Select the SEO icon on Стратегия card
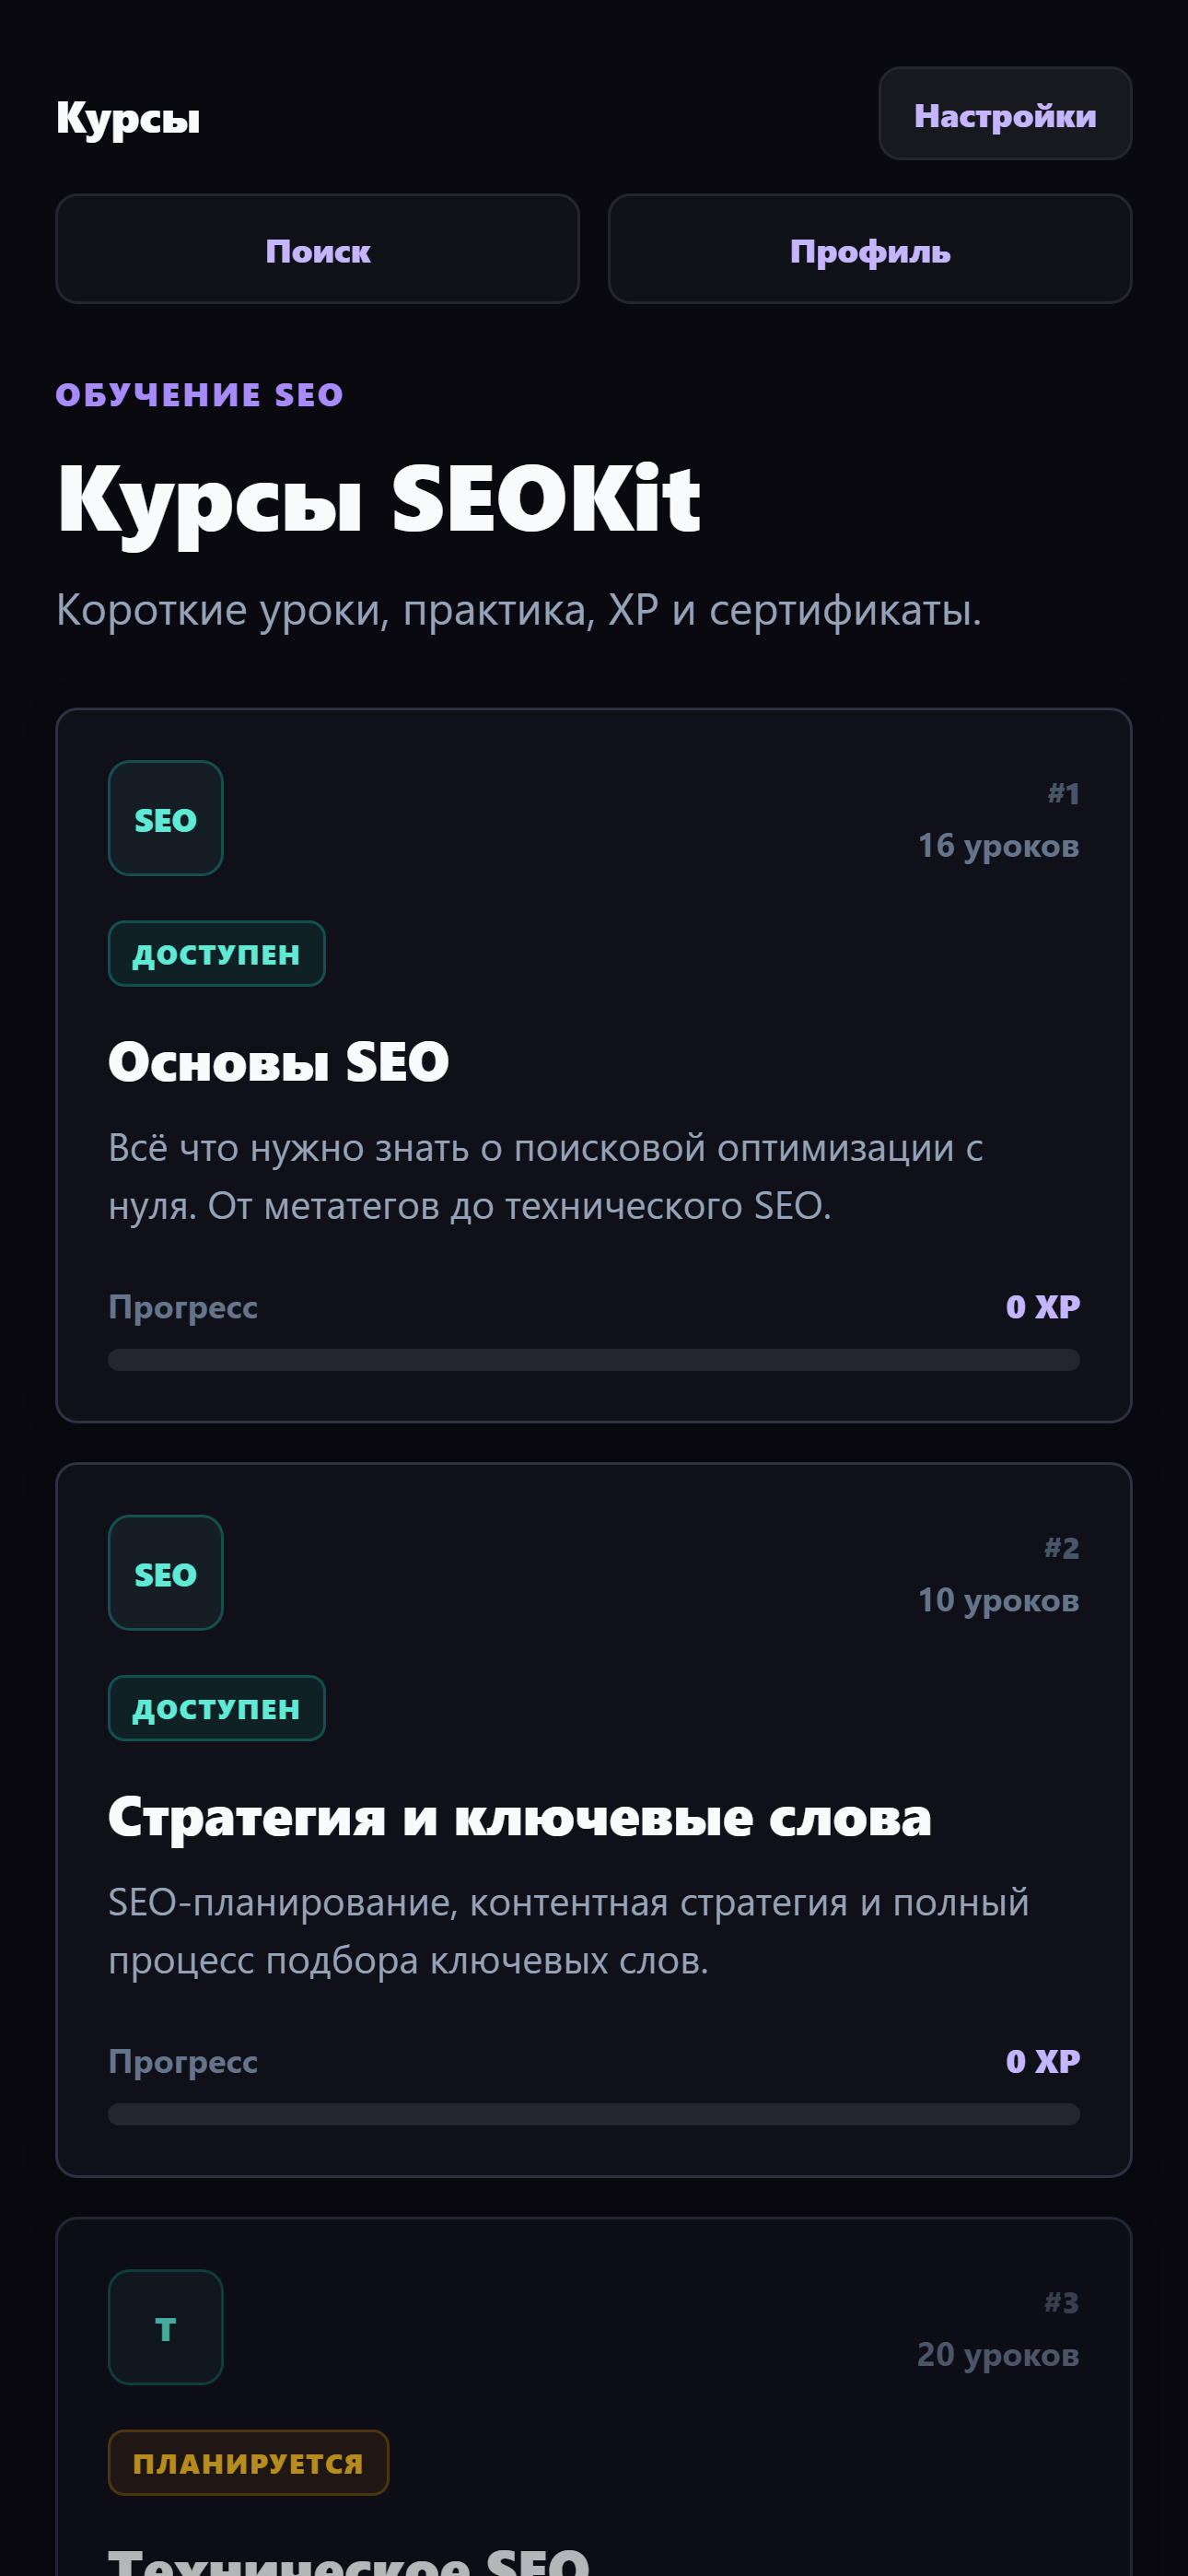This screenshot has width=1188, height=2576. (x=165, y=1572)
